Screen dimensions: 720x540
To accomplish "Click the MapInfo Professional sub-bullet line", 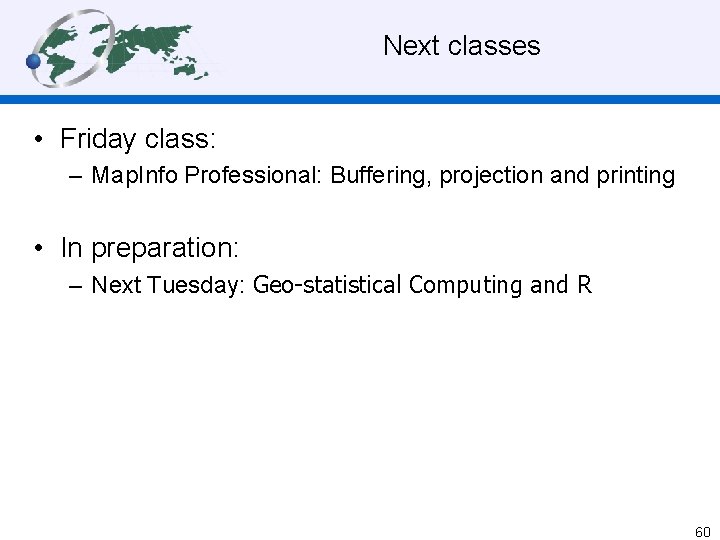I will coord(383,176).
